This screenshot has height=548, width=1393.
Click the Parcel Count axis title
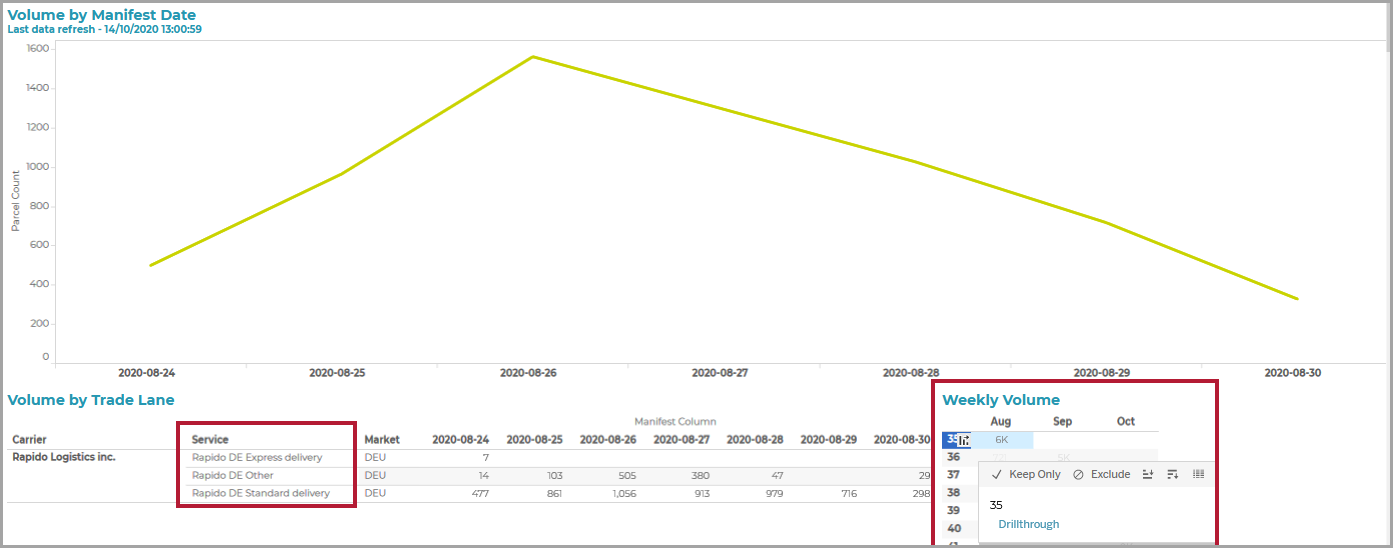coord(16,200)
